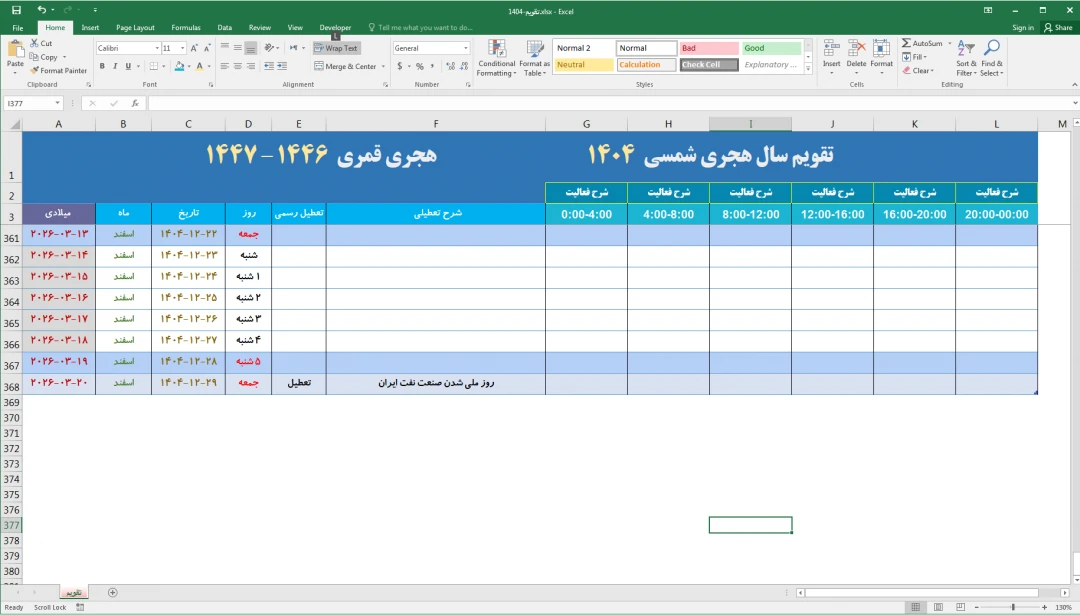
Task: Open the File tab
Action: [18, 28]
